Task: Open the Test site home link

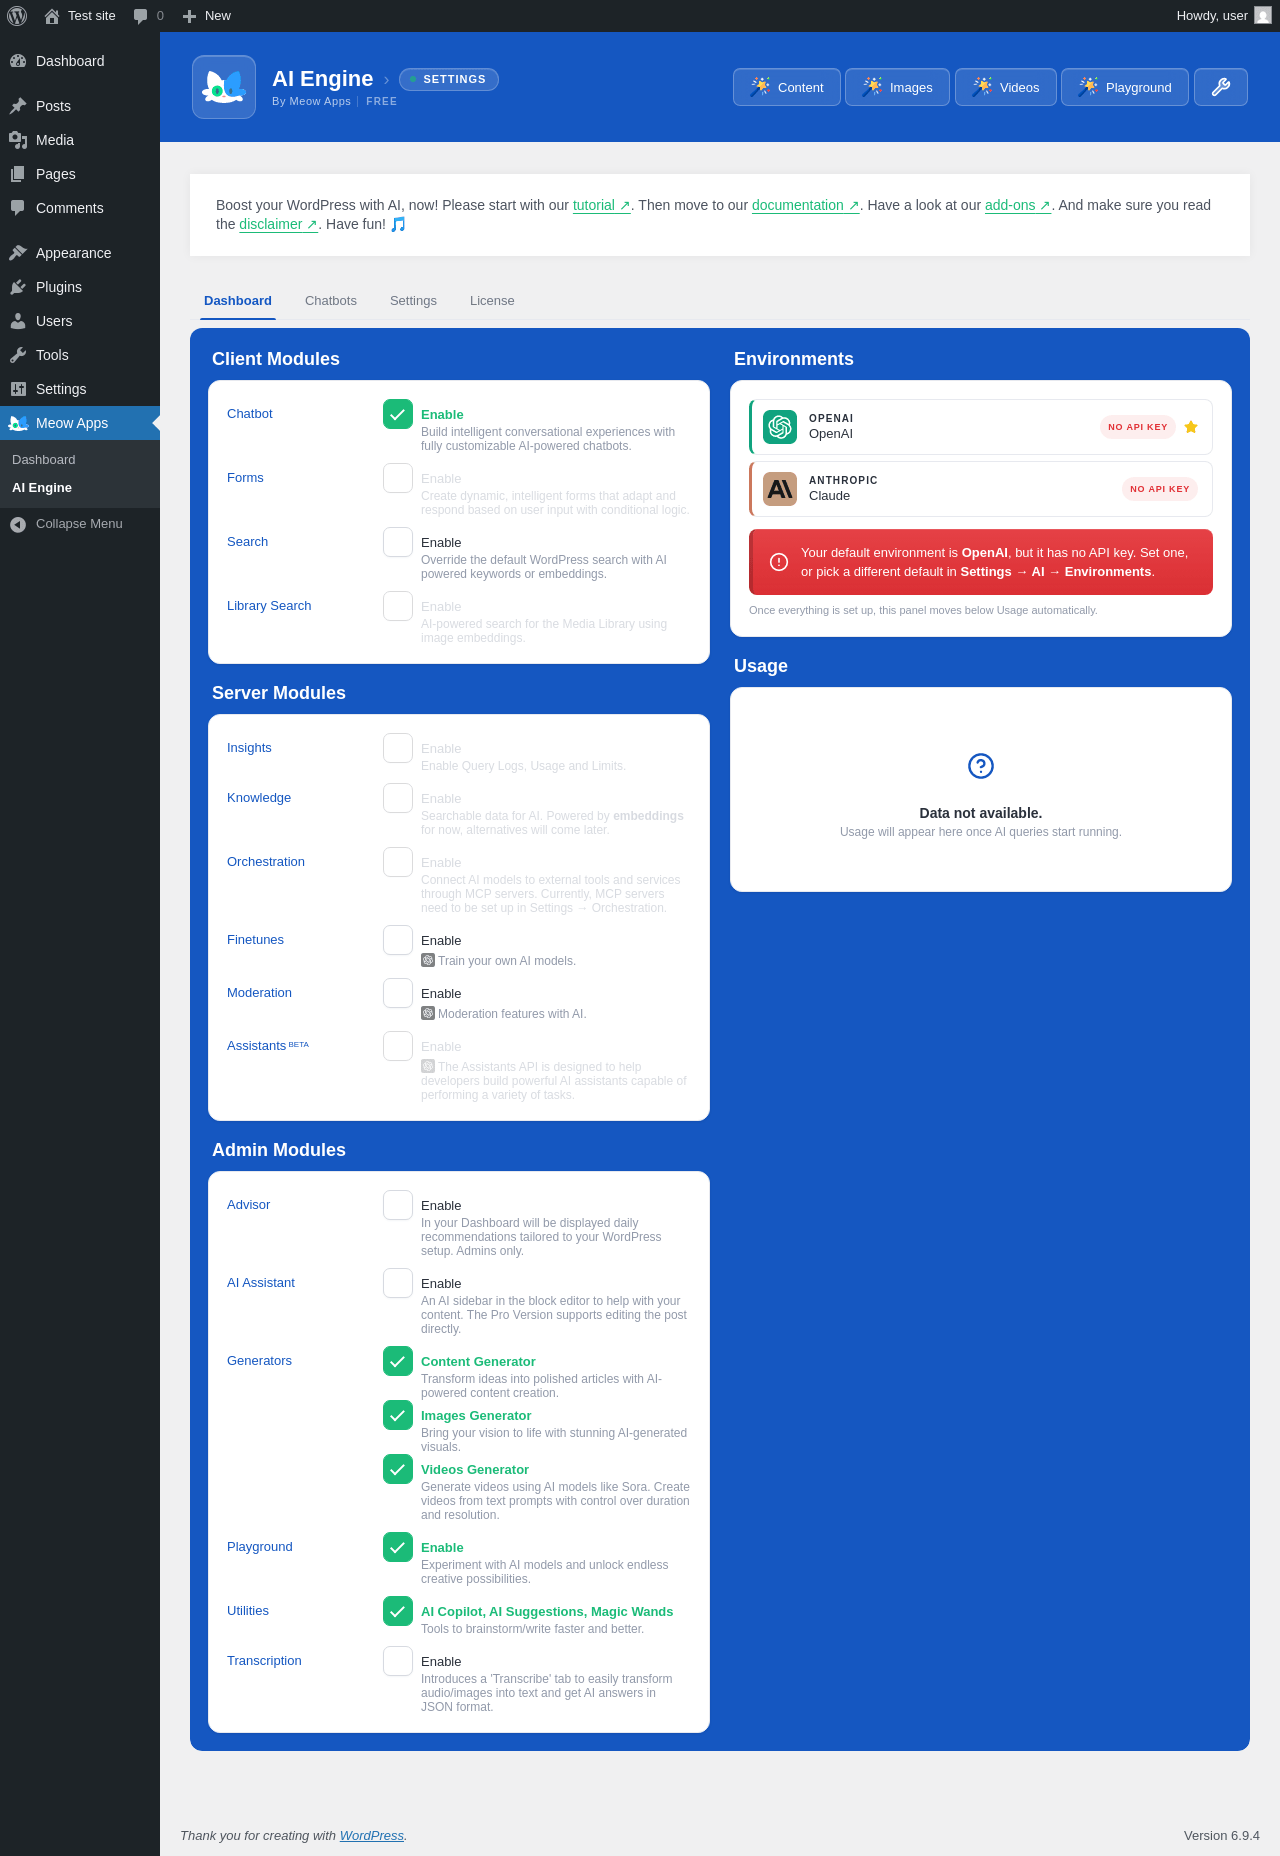Action: click(80, 16)
